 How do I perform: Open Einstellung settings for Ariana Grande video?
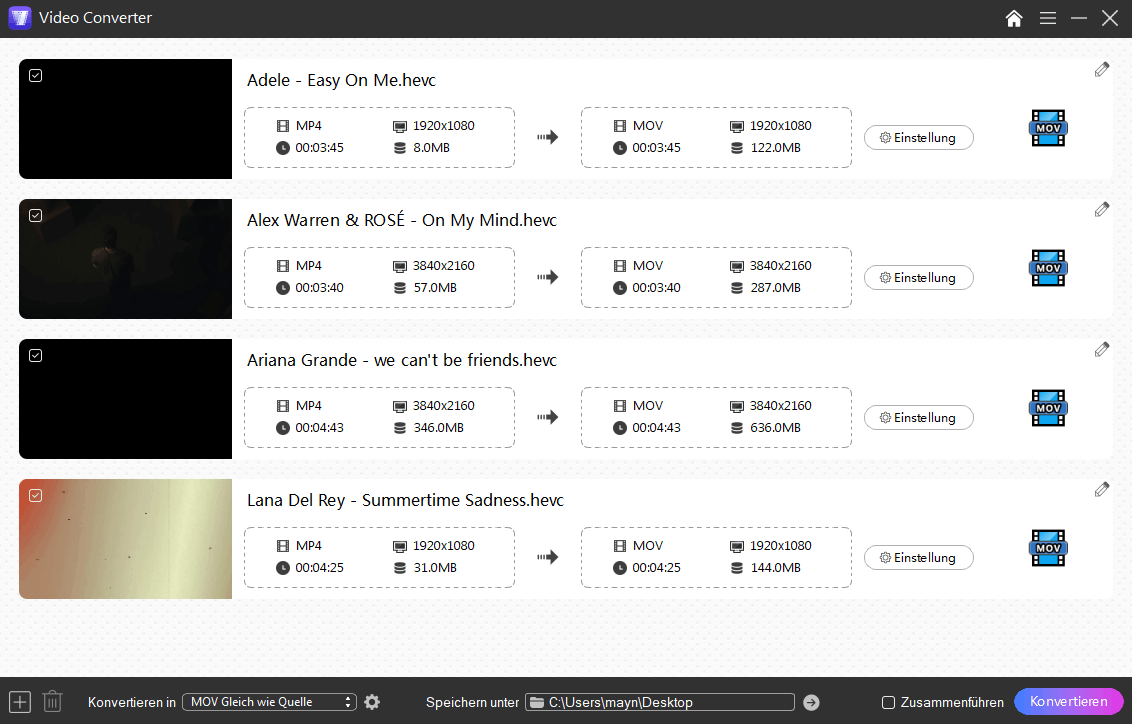(x=918, y=418)
